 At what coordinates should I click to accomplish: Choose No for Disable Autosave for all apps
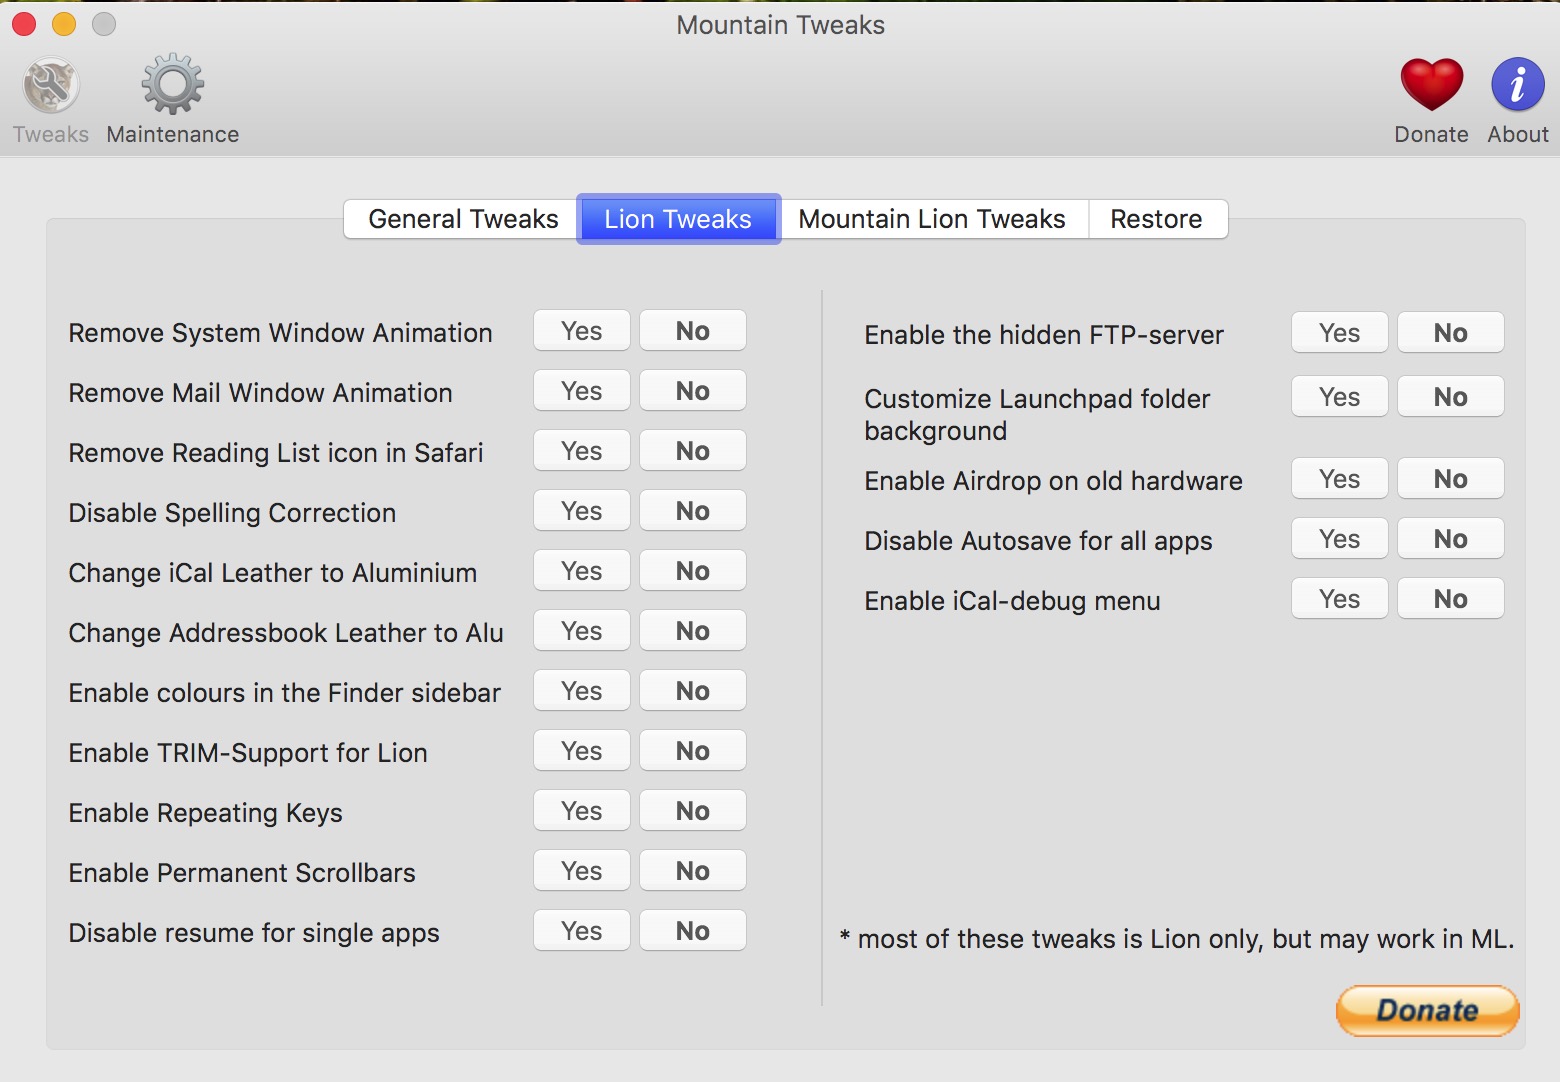coord(1450,539)
